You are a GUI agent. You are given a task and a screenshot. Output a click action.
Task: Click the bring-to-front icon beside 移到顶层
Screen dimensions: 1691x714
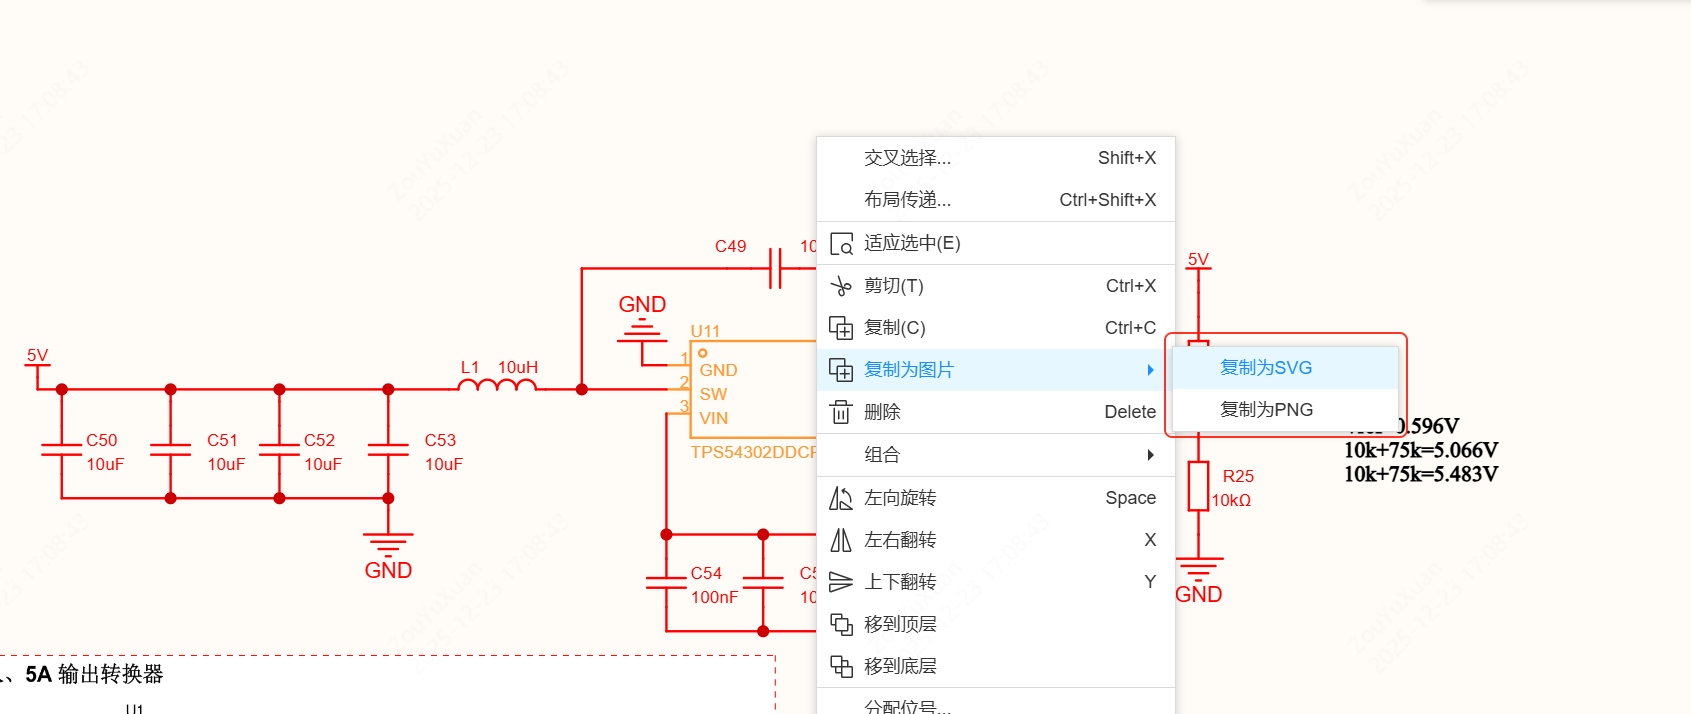click(841, 624)
